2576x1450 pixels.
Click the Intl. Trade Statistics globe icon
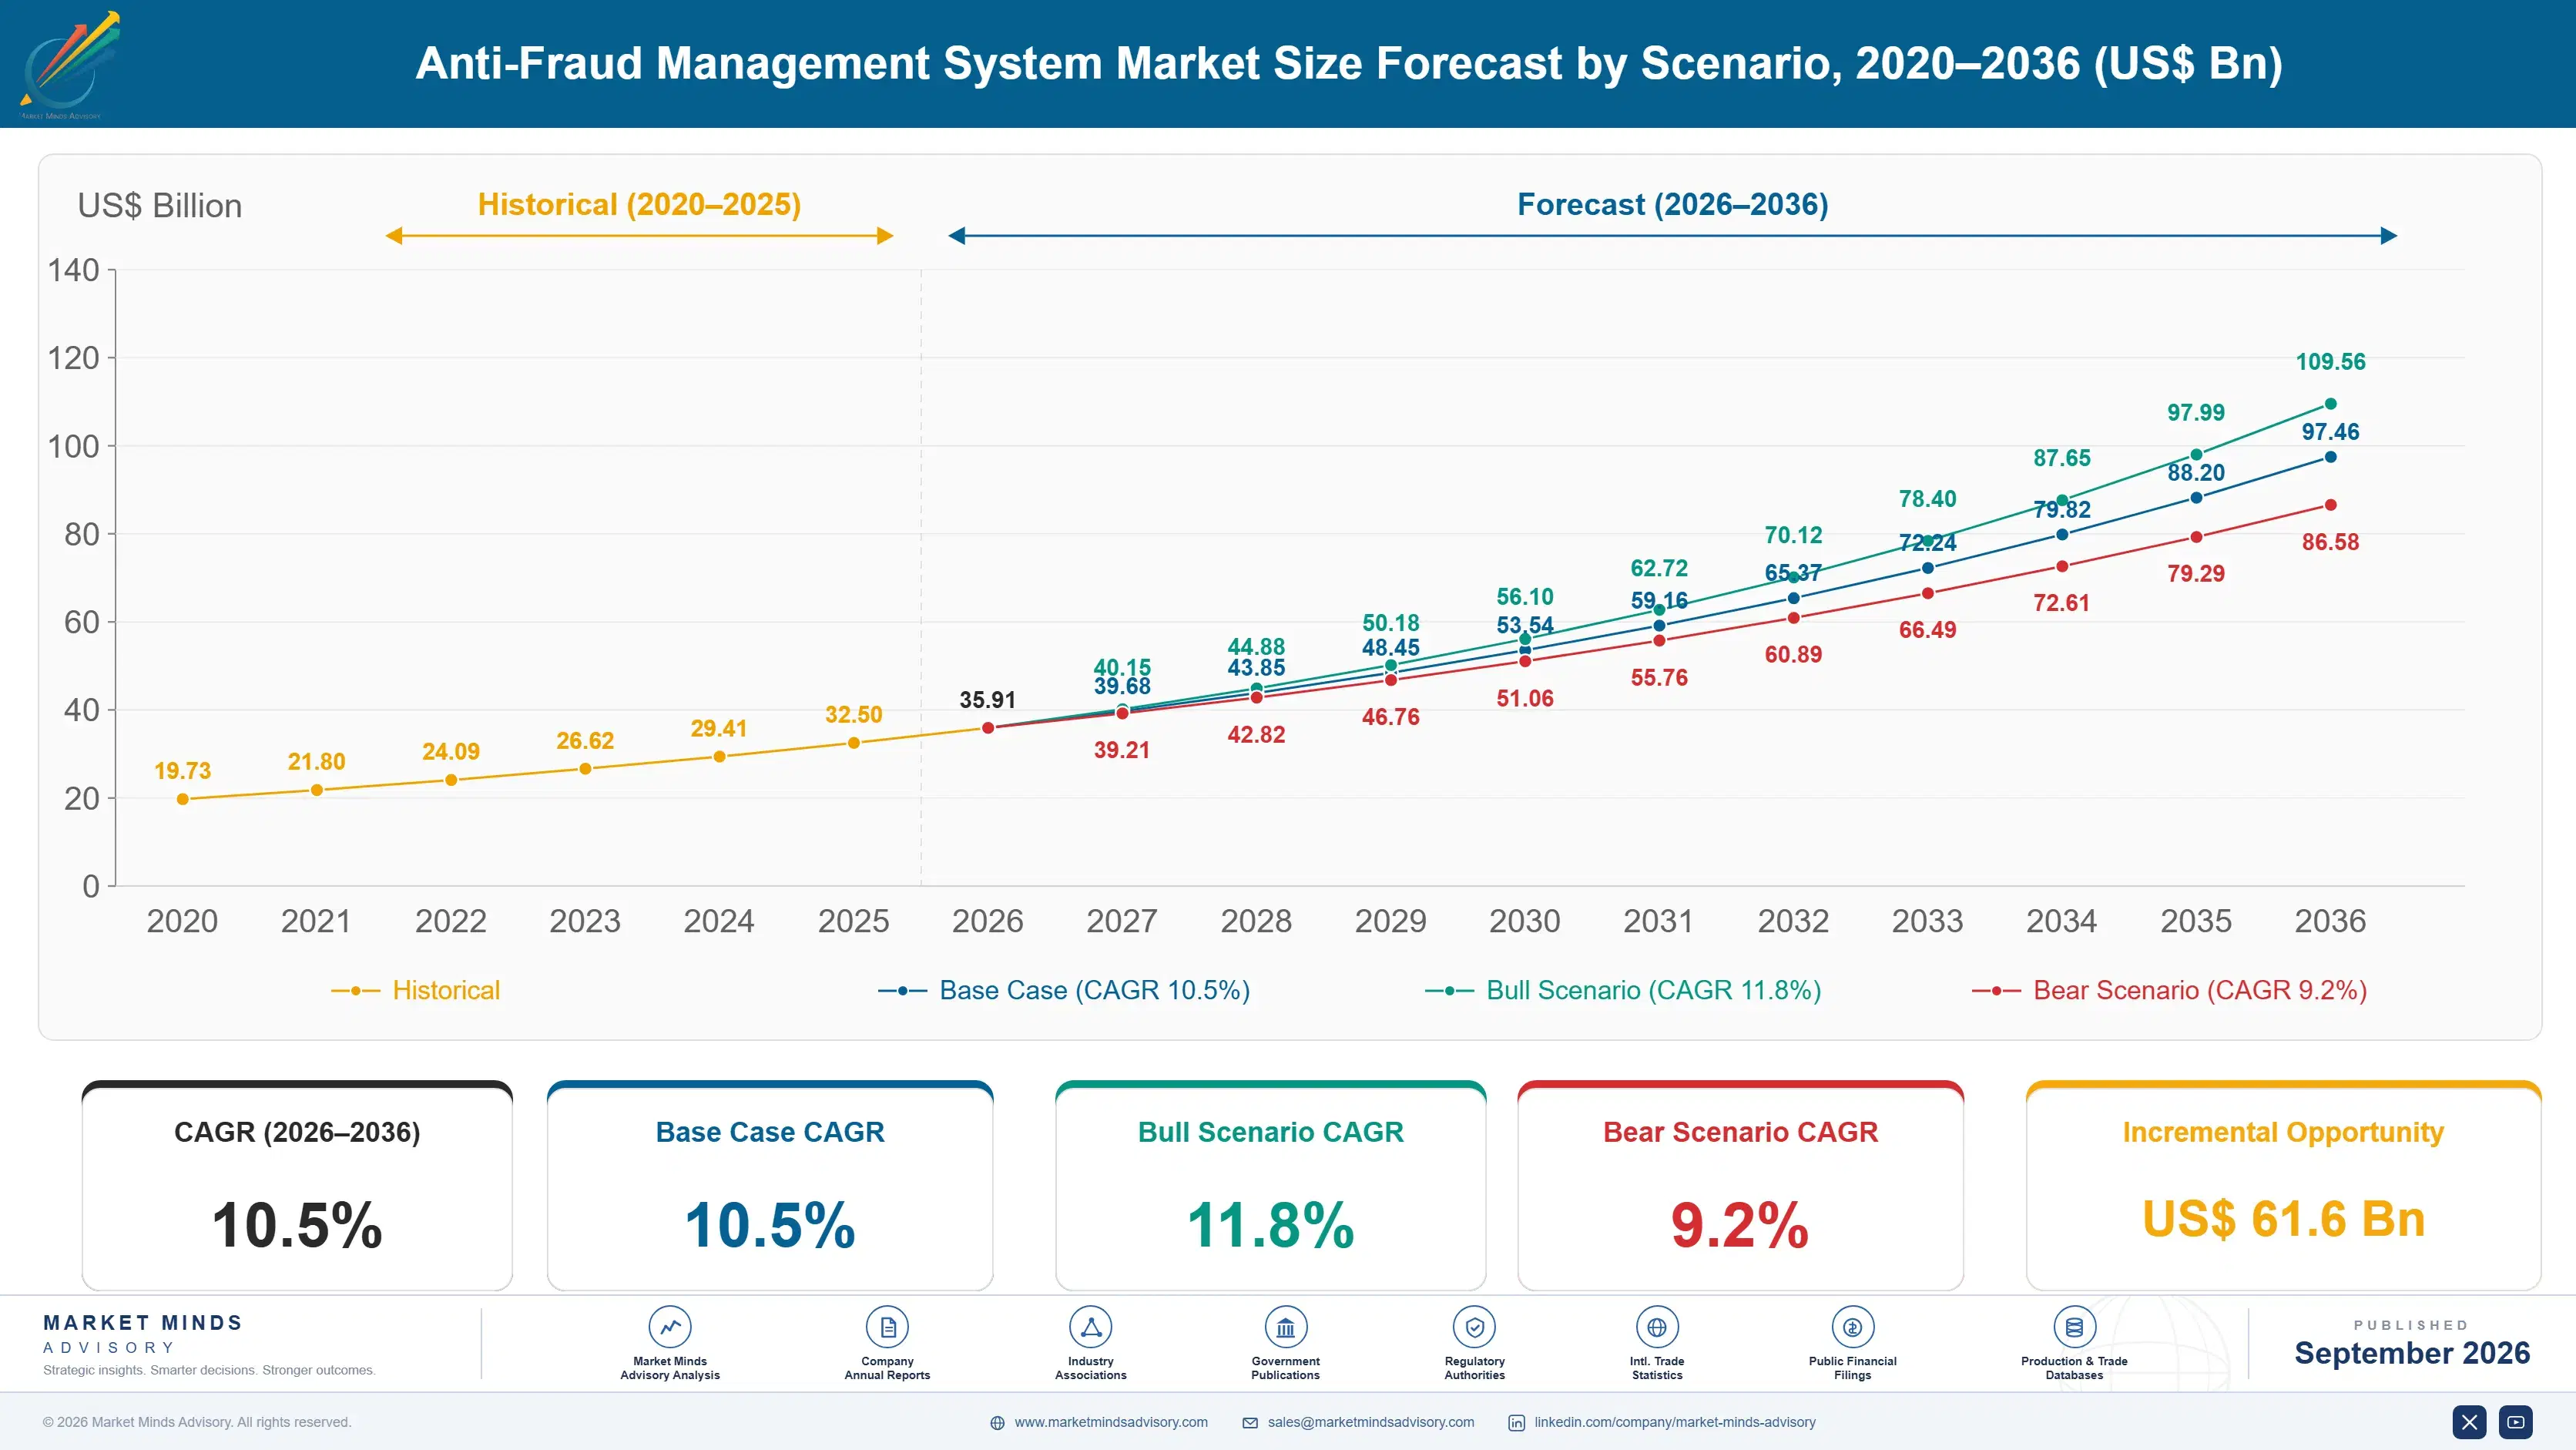pyautogui.click(x=1657, y=1327)
